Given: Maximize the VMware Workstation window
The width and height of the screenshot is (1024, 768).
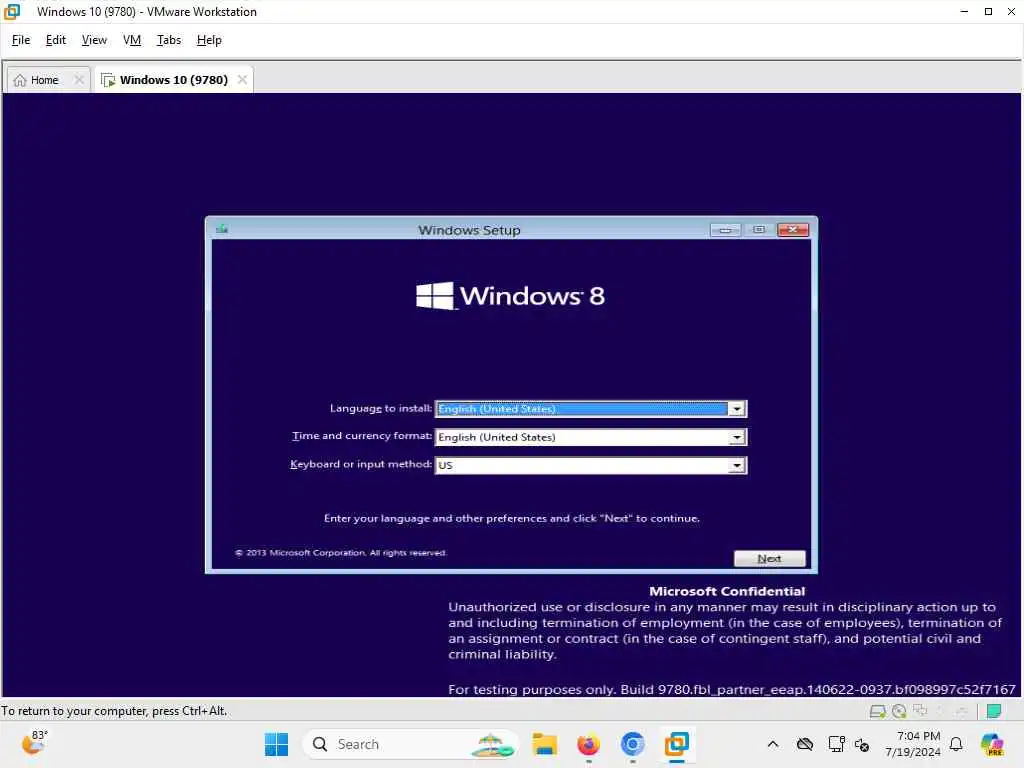Looking at the screenshot, I should point(988,11).
